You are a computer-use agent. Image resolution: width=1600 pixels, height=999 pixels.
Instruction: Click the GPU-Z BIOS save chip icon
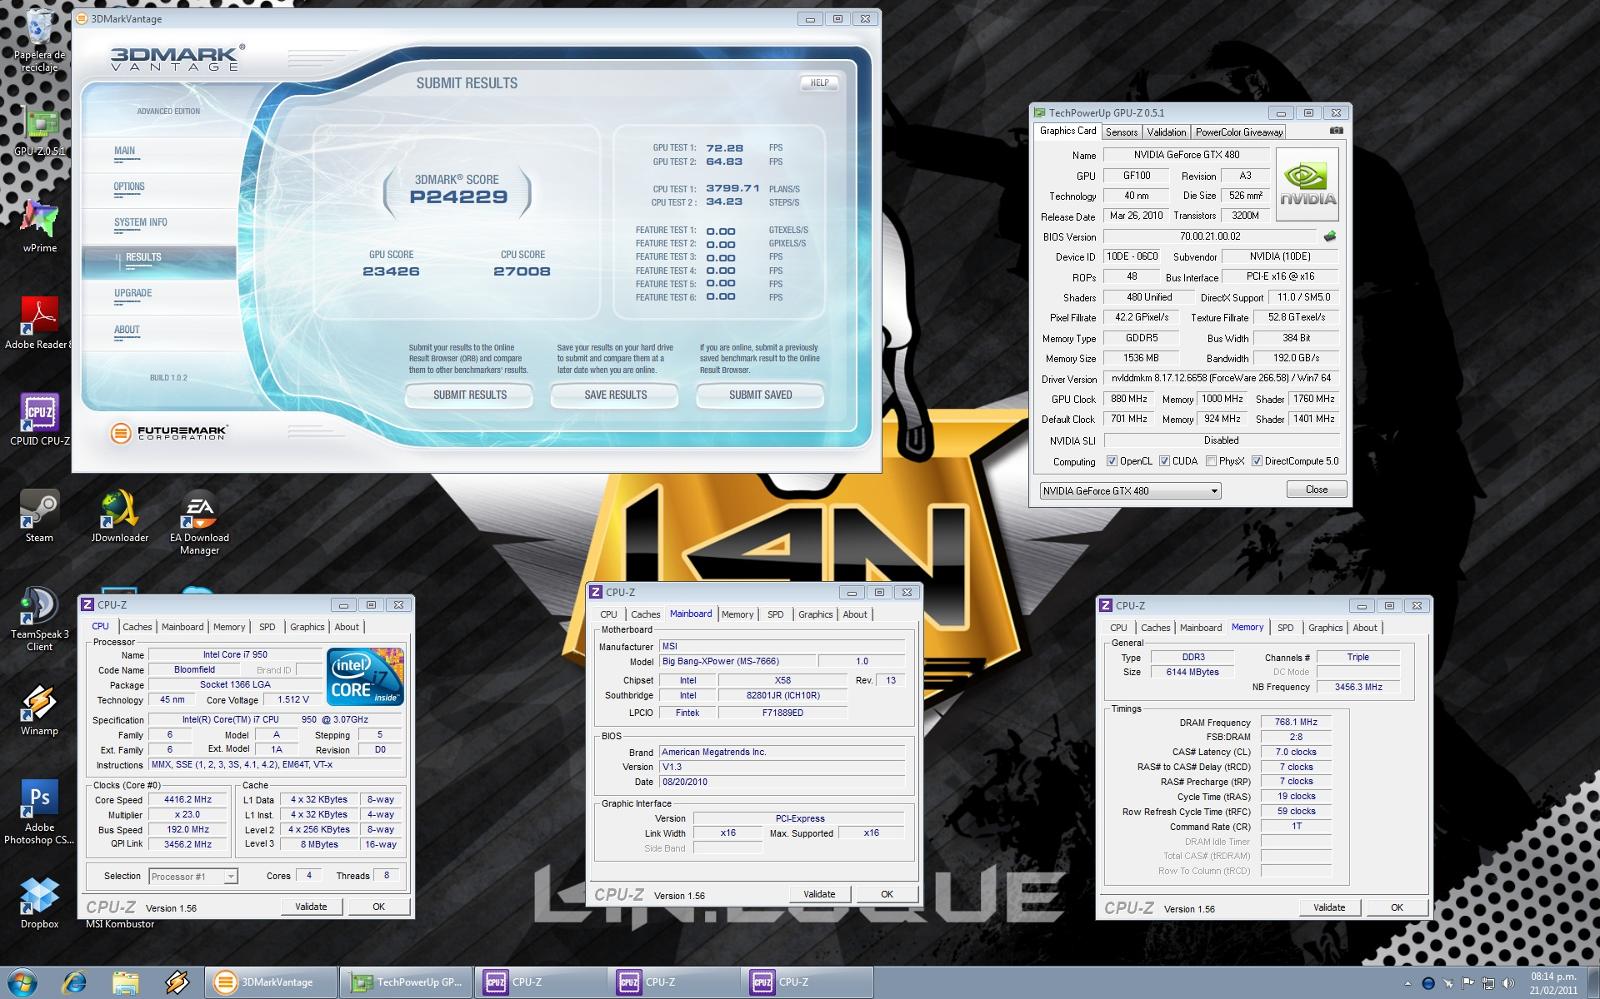tap(1329, 237)
